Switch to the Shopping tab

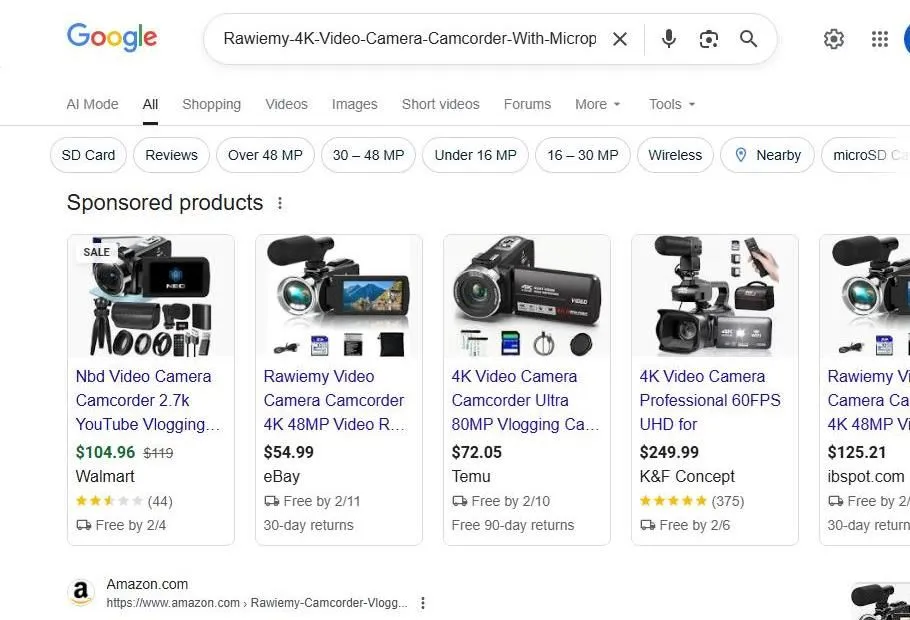pyautogui.click(x=211, y=104)
